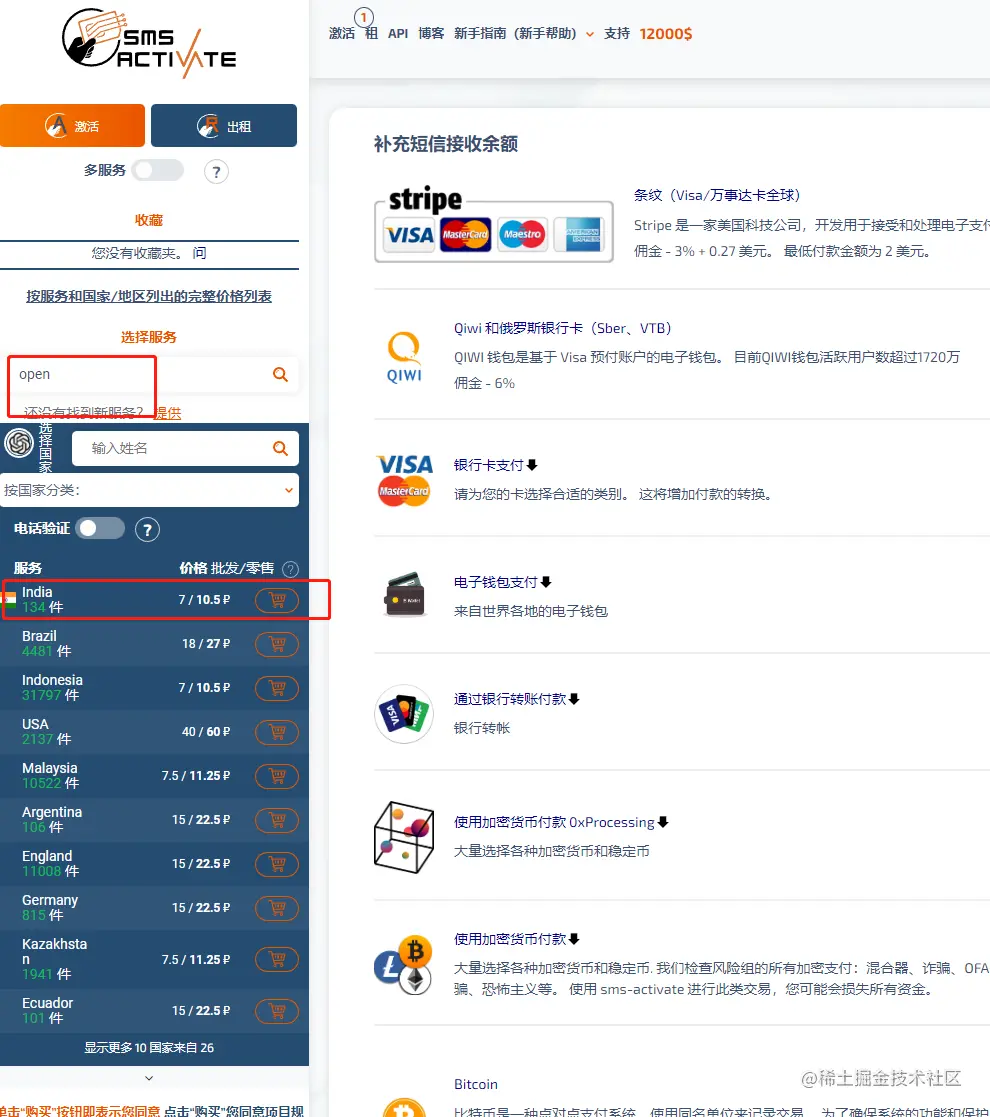Viewport: 990px width, 1117px height.
Task: Click the cart icon for Malaysia
Action: 277,776
